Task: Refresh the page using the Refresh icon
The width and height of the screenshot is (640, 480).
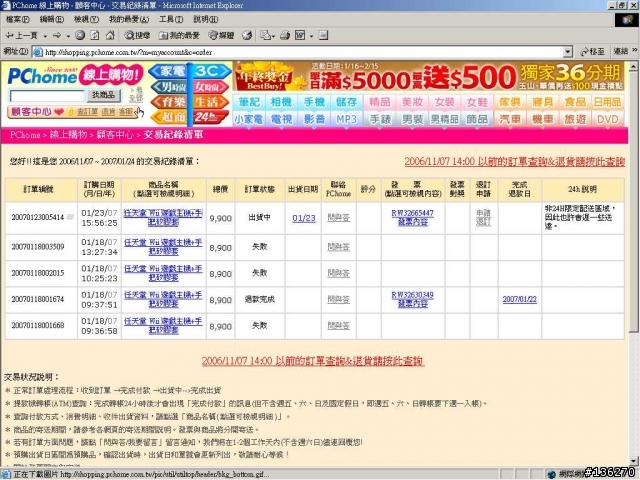Action: 95,36
